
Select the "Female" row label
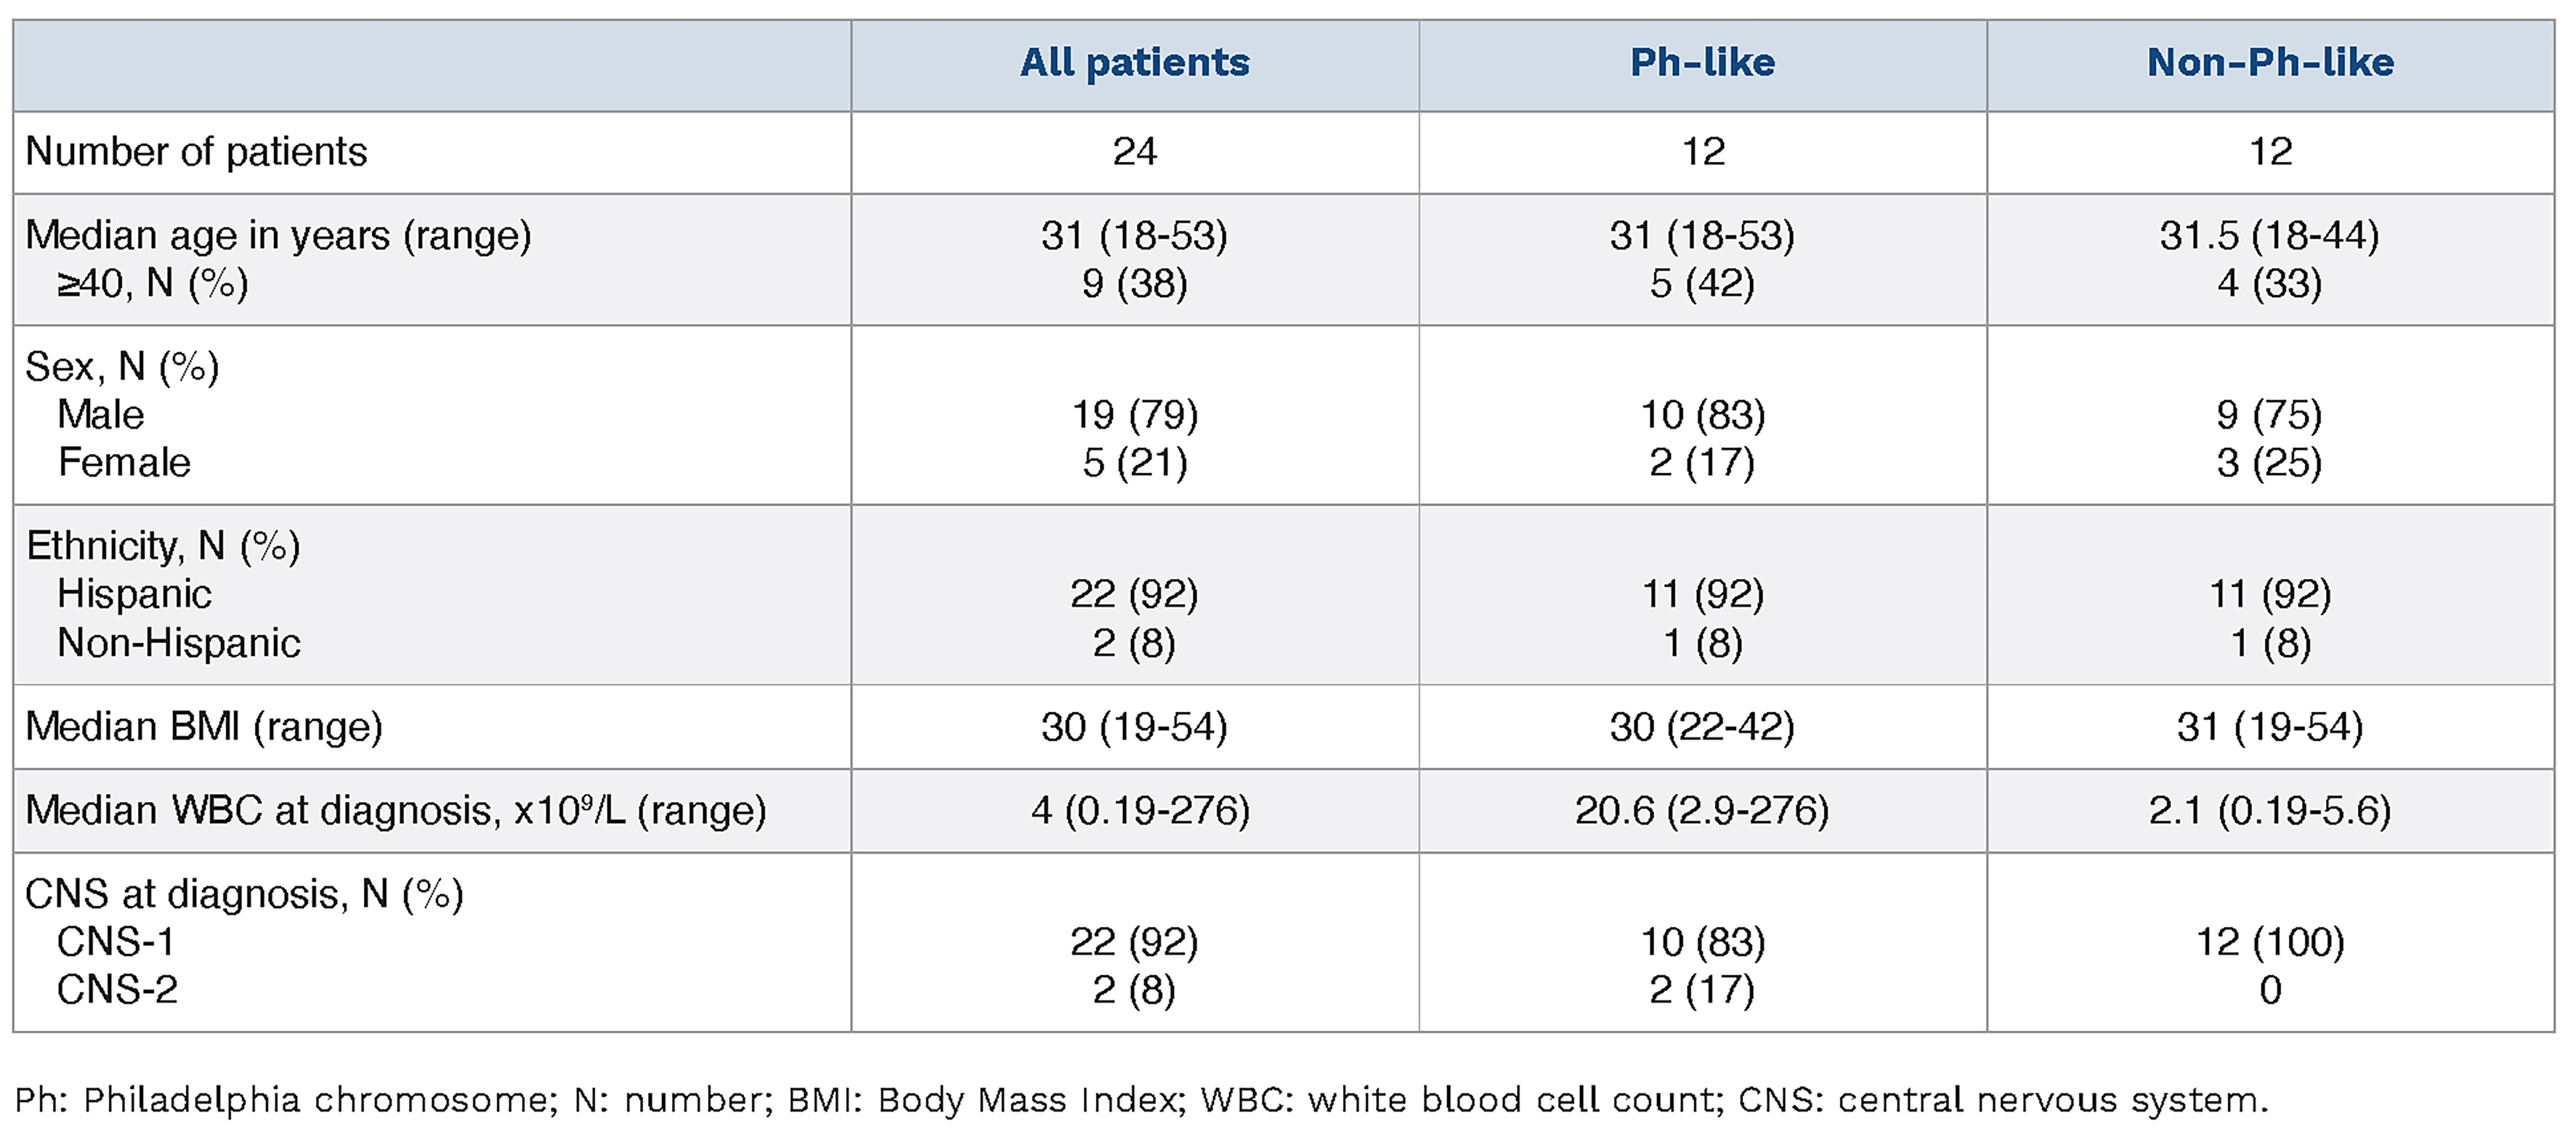(124, 463)
